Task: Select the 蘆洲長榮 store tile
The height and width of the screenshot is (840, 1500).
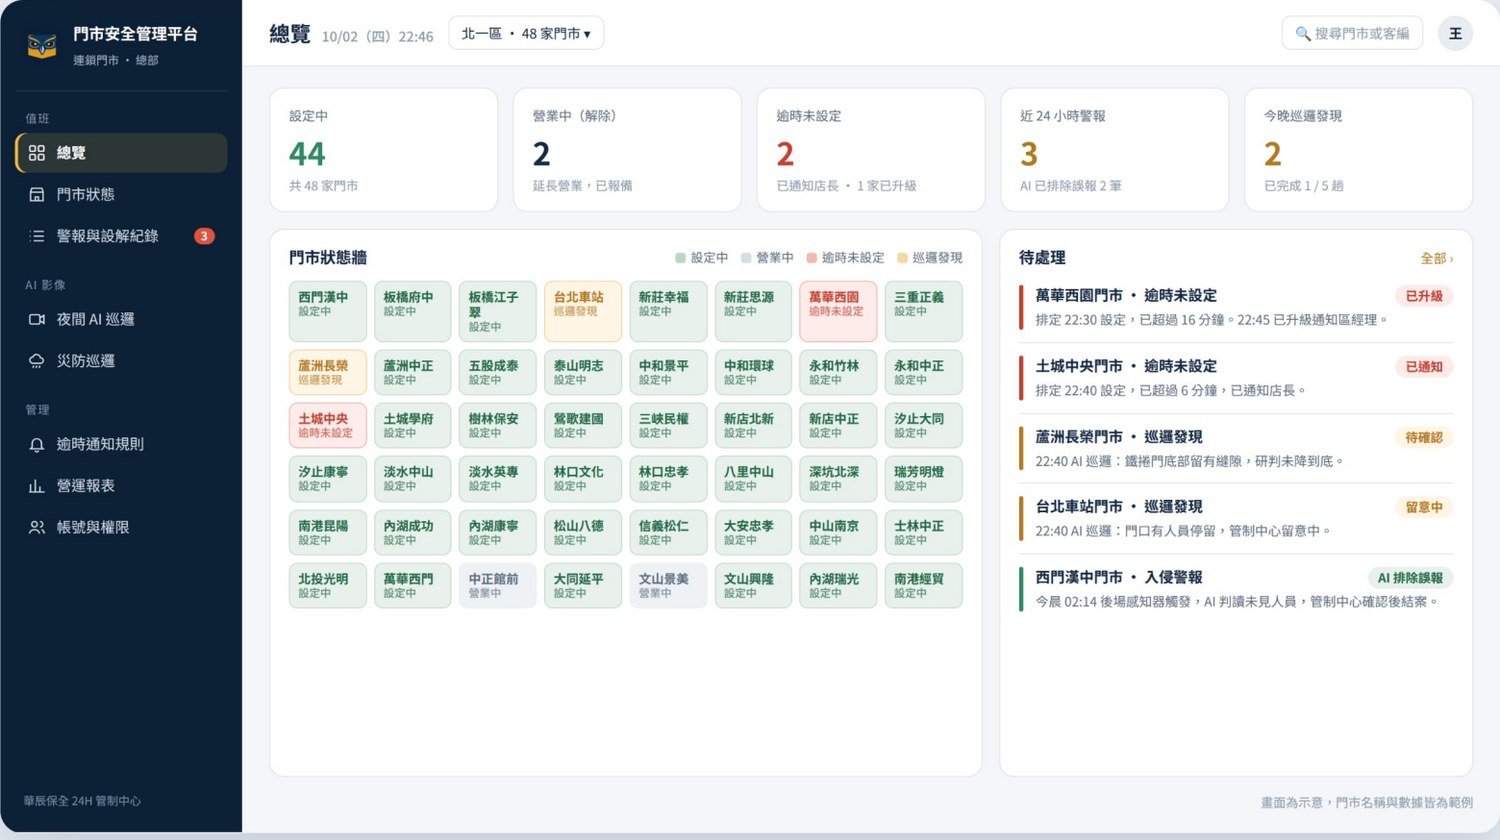Action: pyautogui.click(x=328, y=372)
